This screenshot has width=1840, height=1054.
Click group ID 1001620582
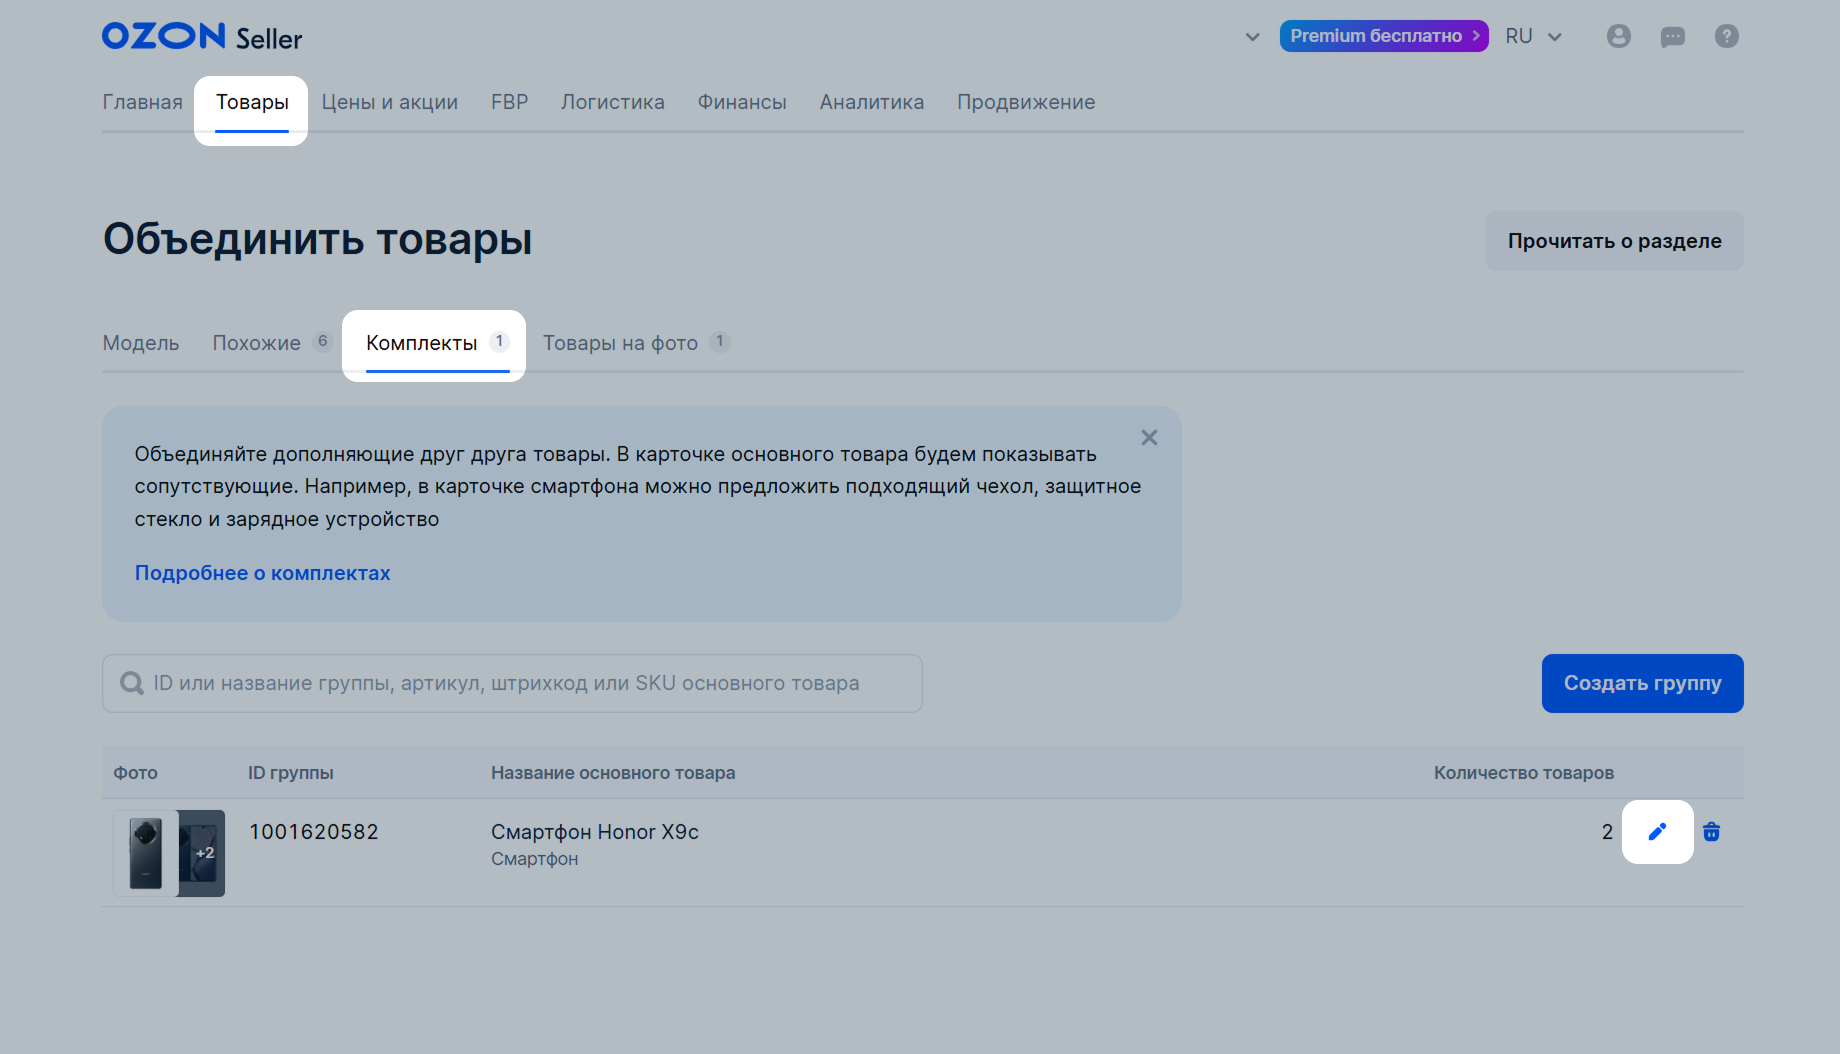(x=314, y=832)
